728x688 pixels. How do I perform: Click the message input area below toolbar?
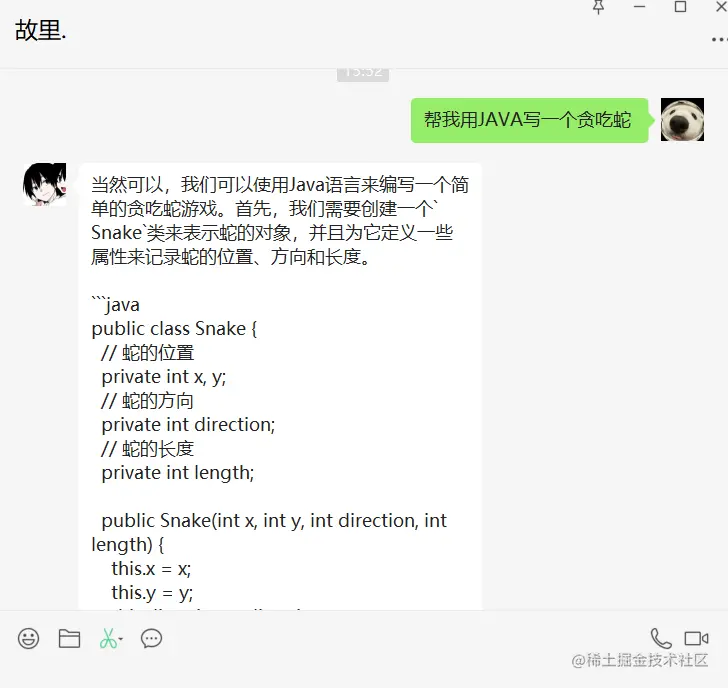(364, 669)
